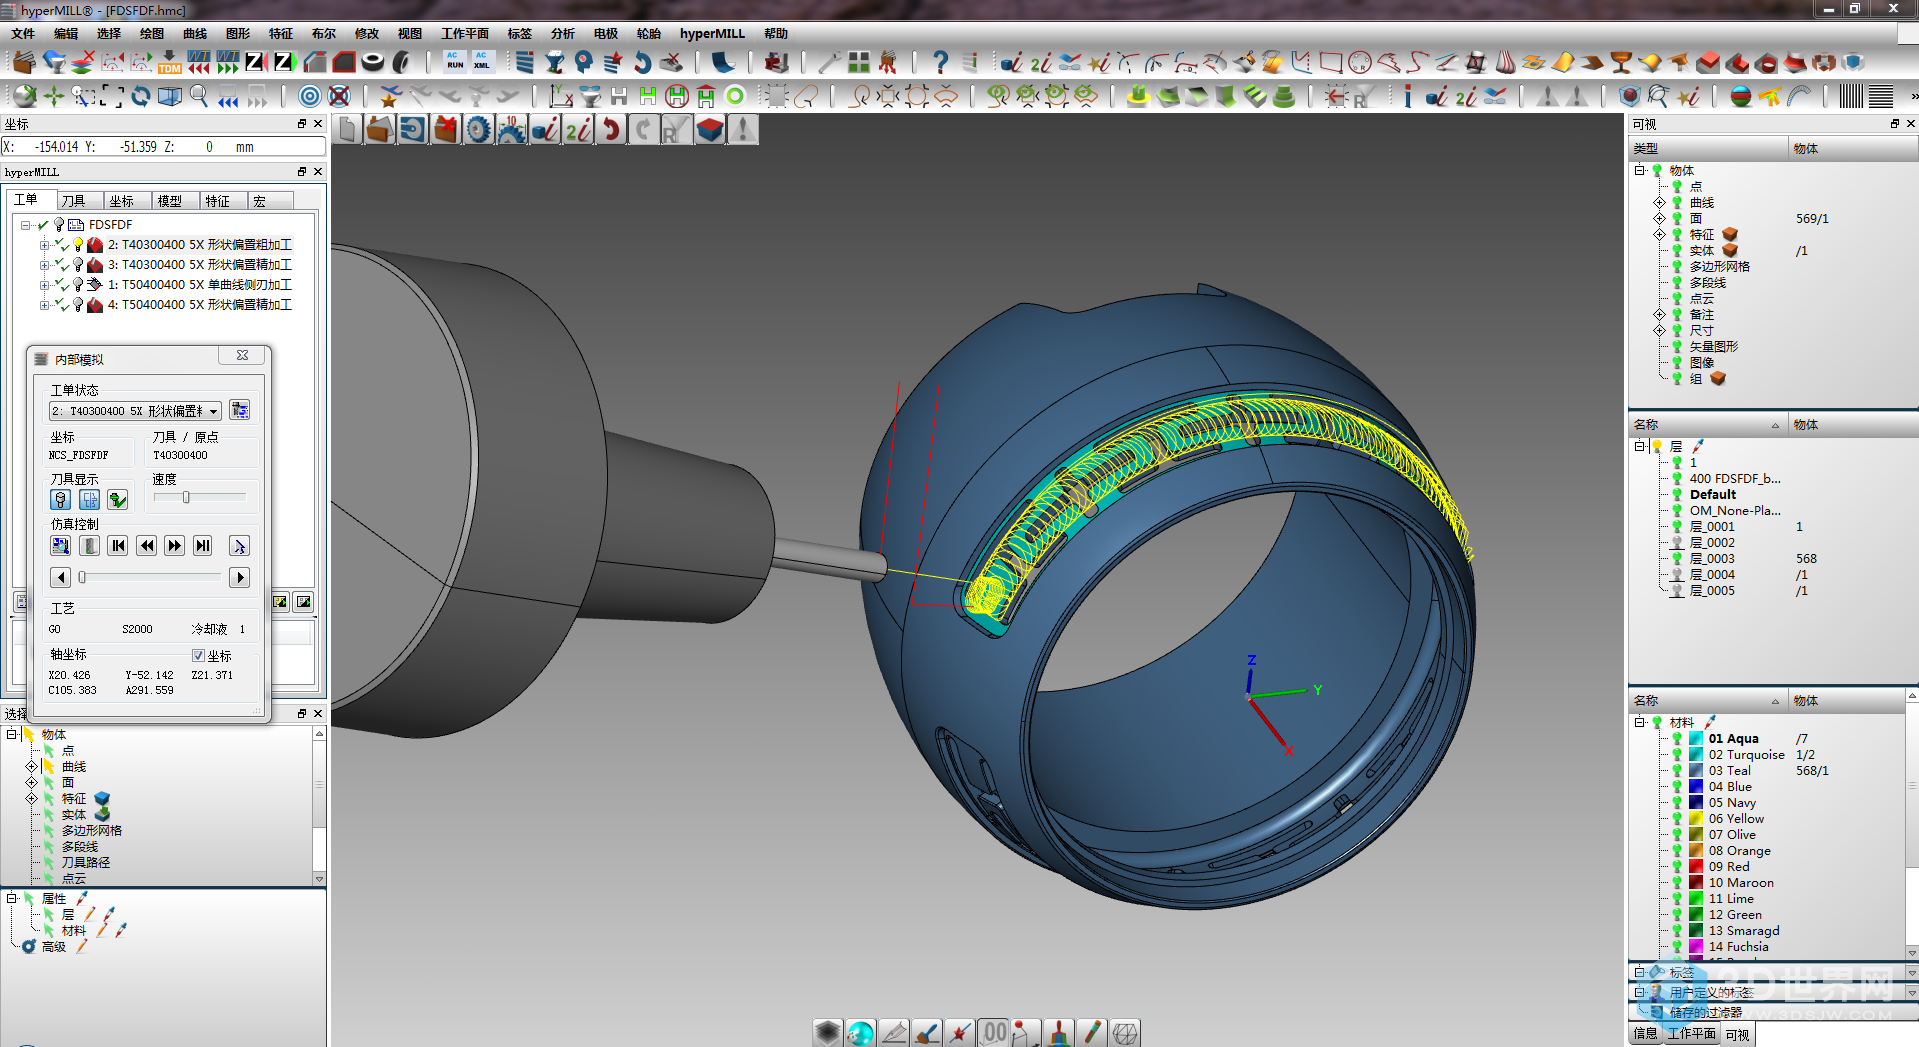Open the 文件 menu
1919x1047 pixels.
click(23, 33)
